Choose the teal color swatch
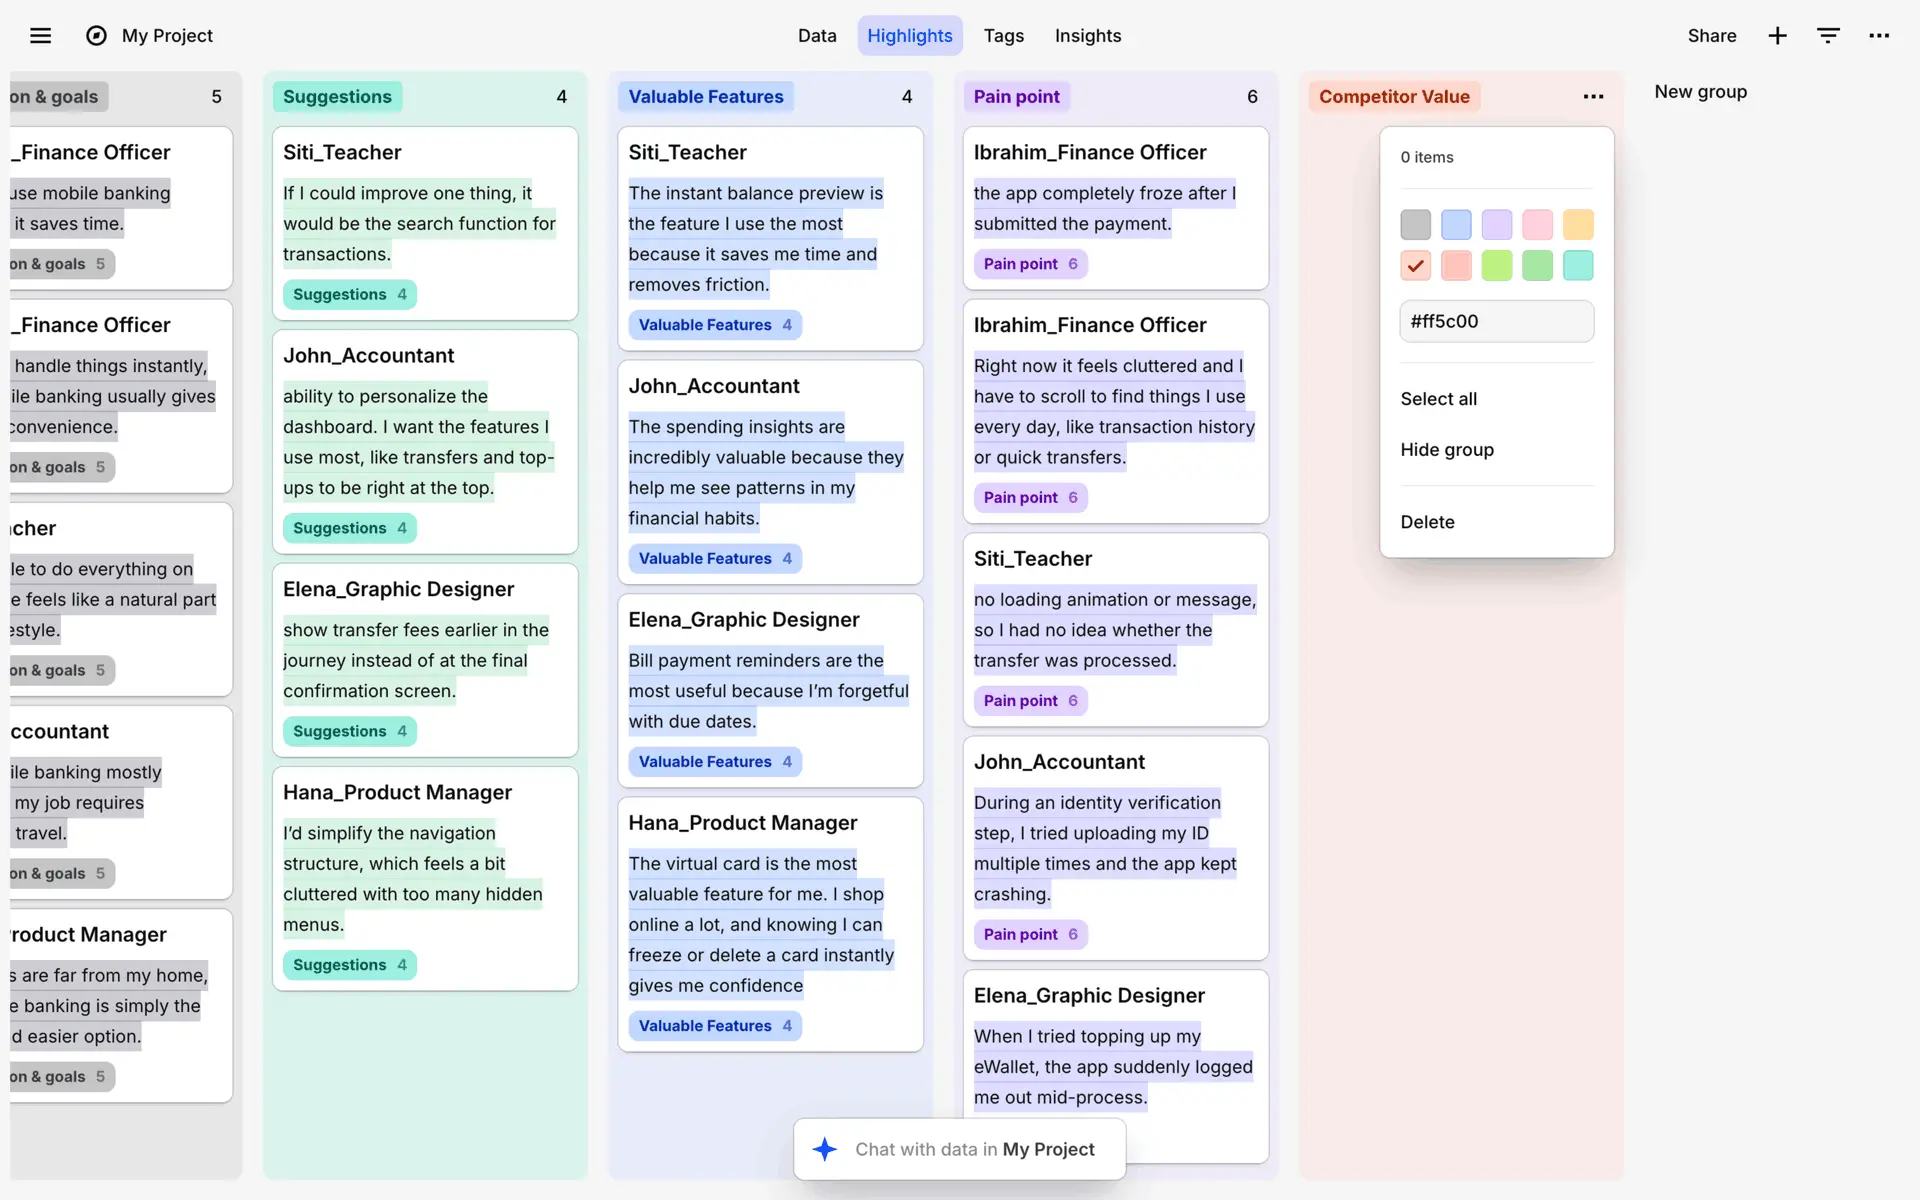Screen dimensions: 1920x1200 (x=1578, y=266)
